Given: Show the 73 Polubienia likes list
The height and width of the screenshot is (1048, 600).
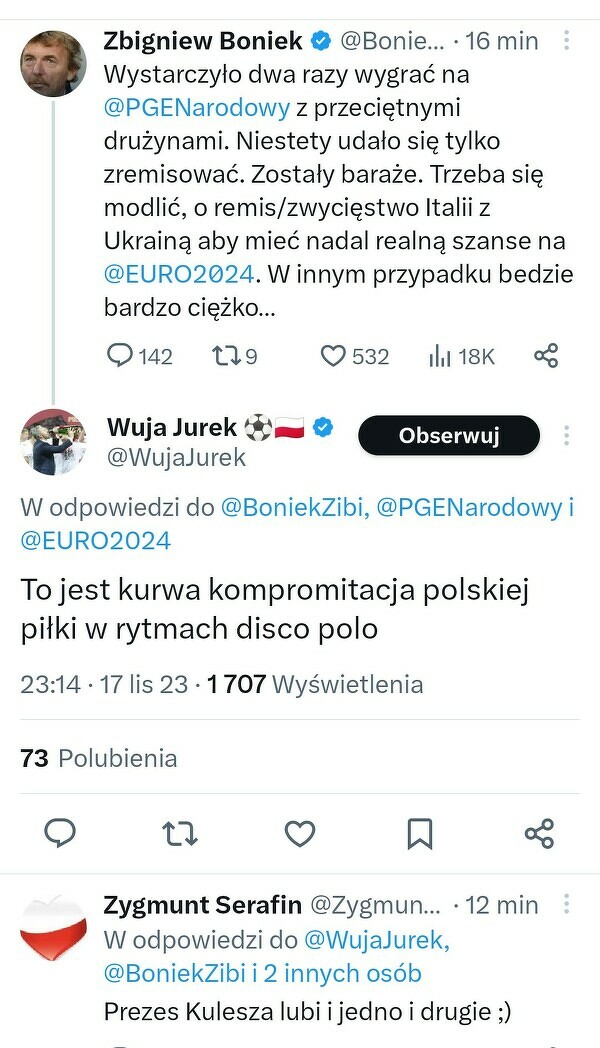Looking at the screenshot, I should [x=99, y=758].
